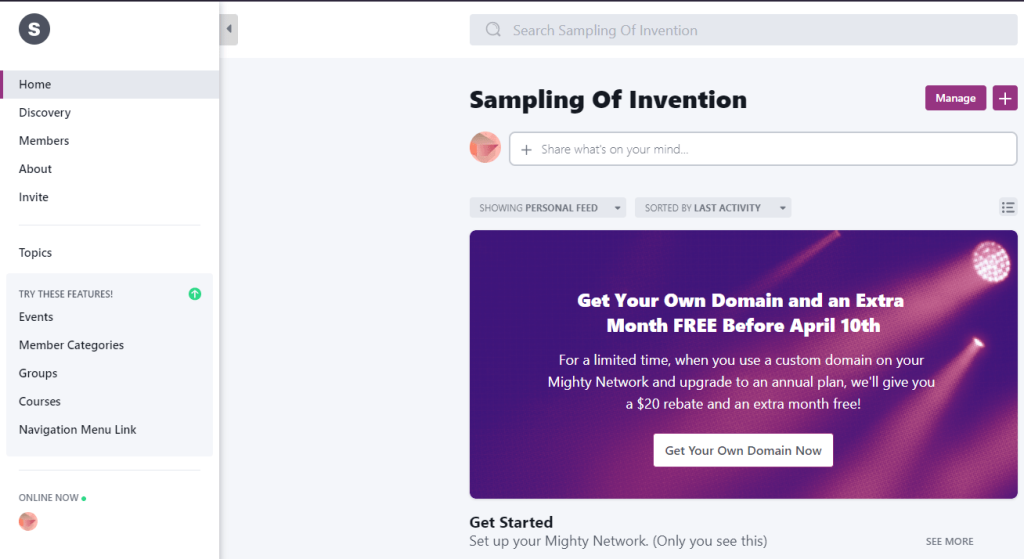Click the network S logo icon

[x=34, y=29]
